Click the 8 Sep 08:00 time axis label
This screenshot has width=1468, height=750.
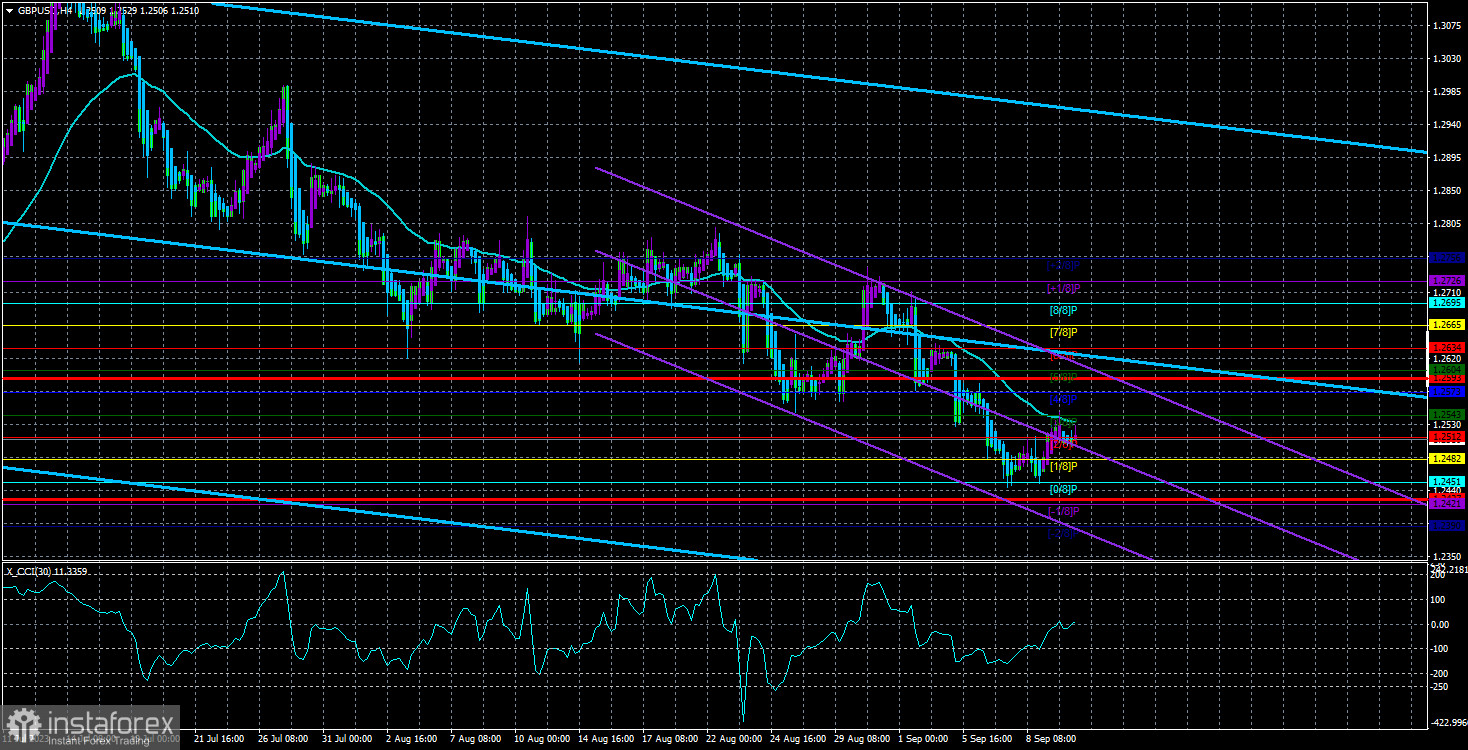coord(1050,739)
